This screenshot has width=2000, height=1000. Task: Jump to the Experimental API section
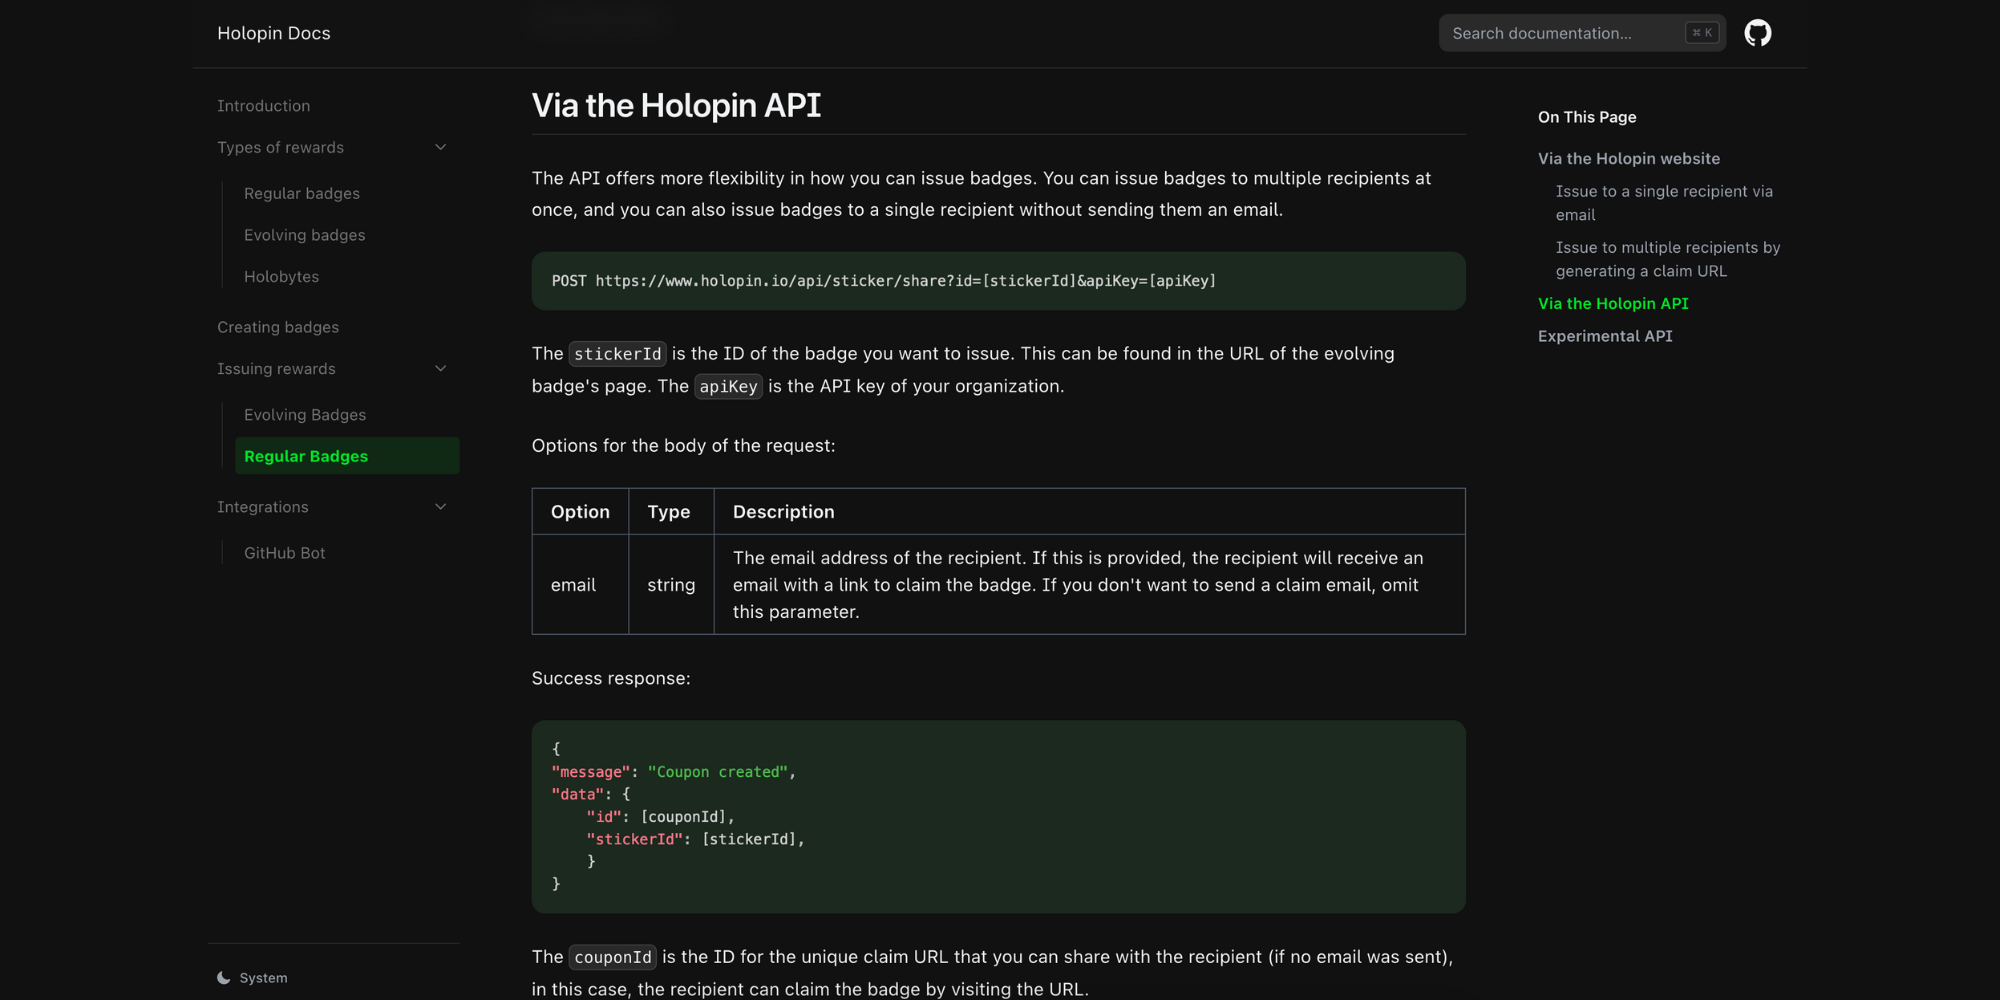pos(1605,337)
